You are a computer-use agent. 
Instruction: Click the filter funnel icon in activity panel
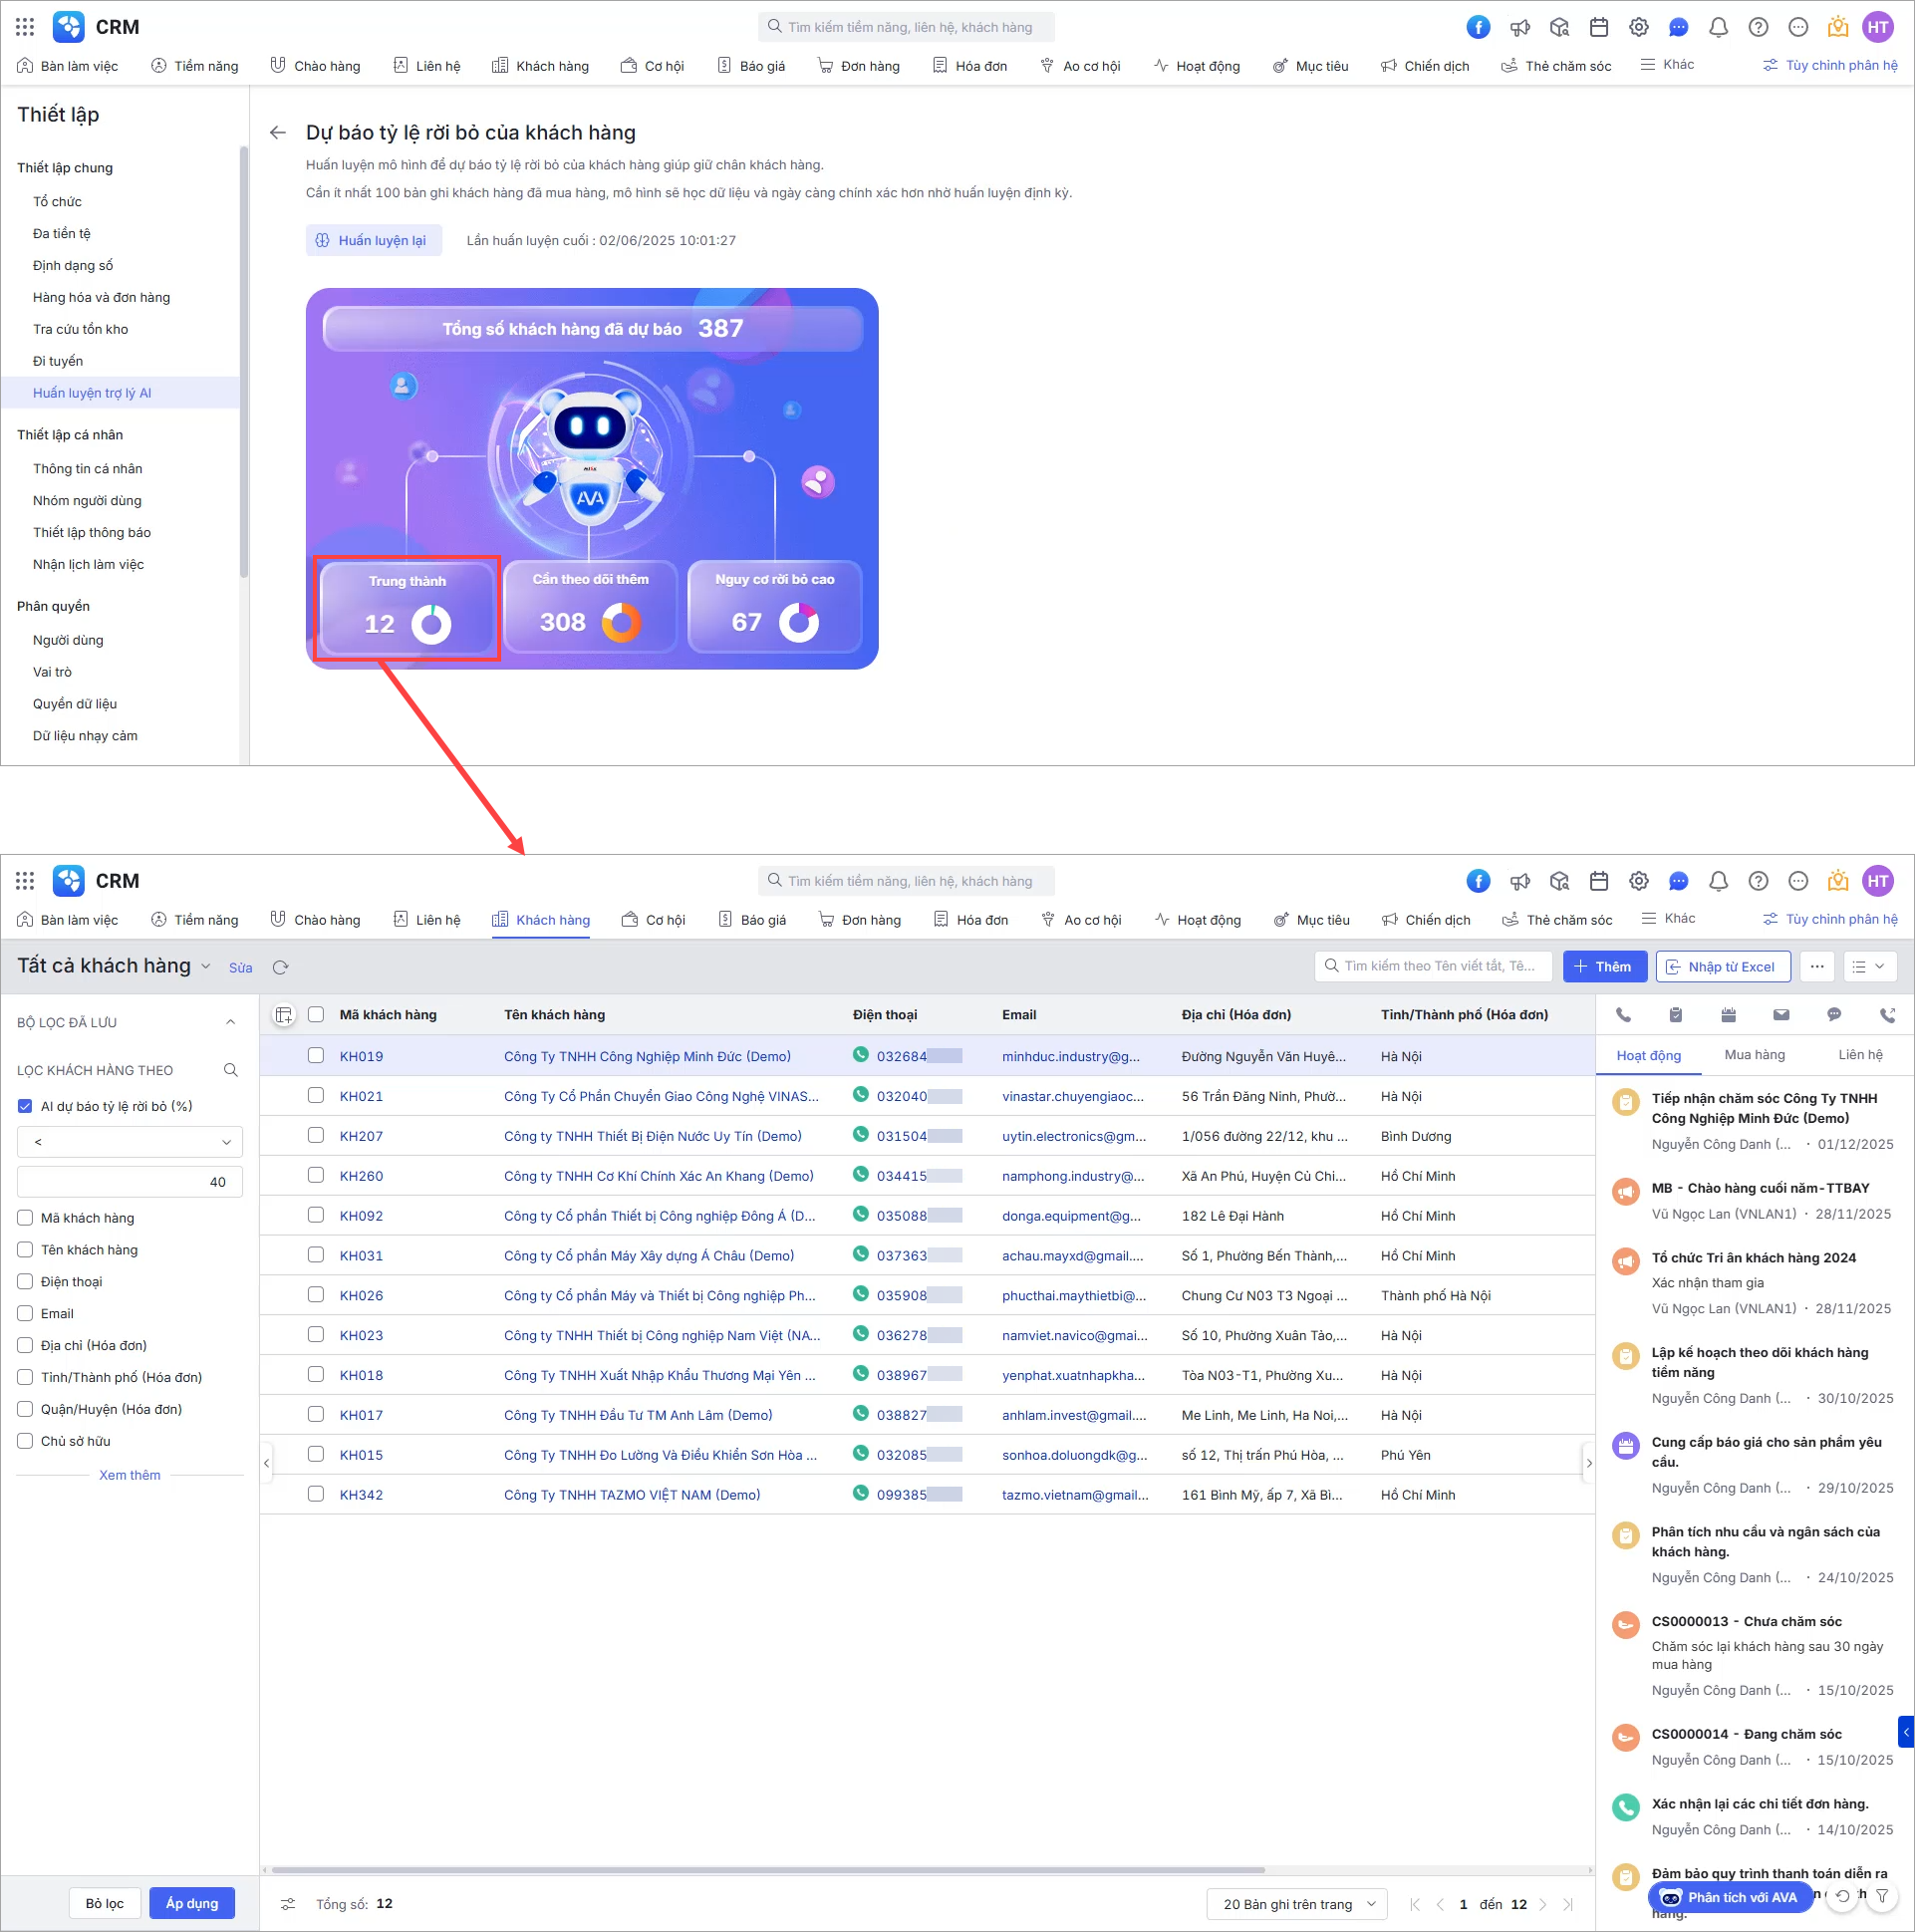[1883, 1897]
